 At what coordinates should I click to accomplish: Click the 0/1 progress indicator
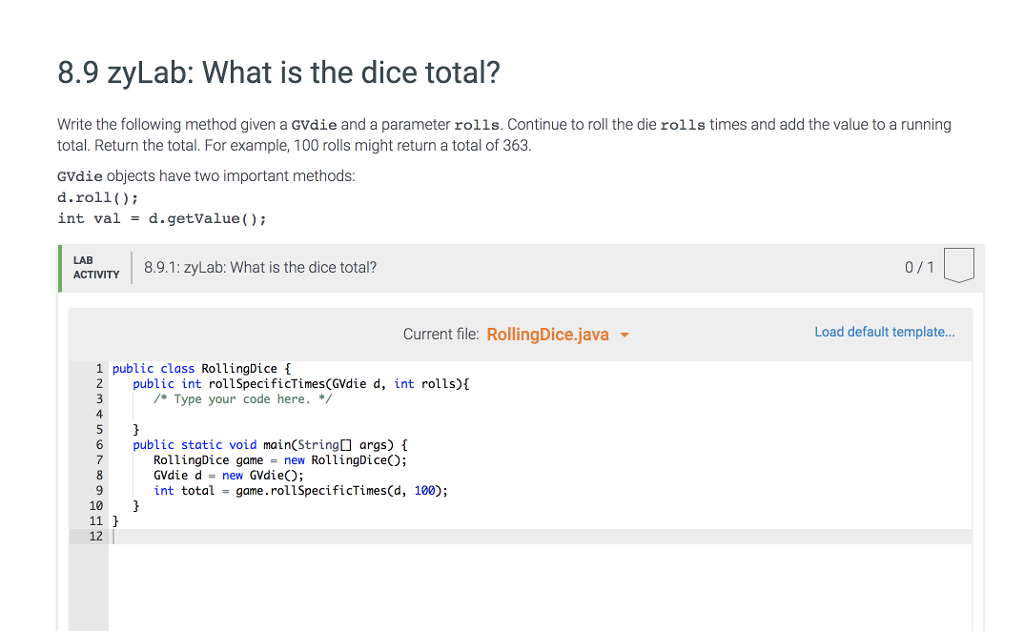918,267
